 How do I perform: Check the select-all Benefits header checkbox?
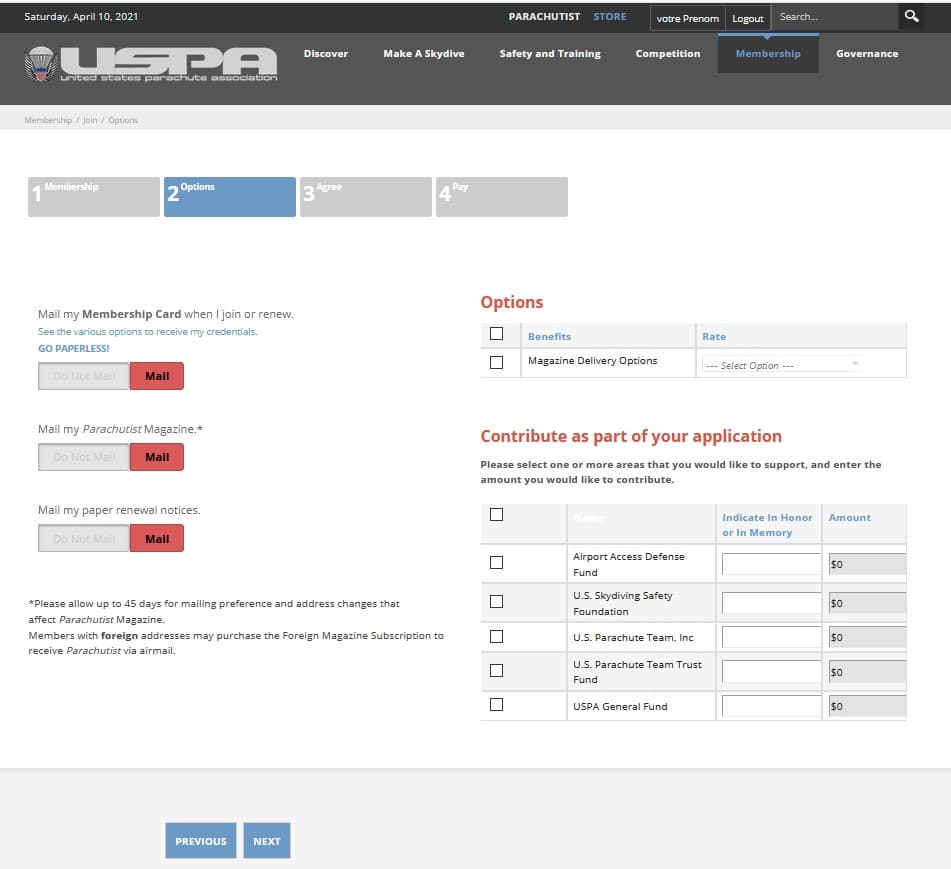click(x=496, y=334)
